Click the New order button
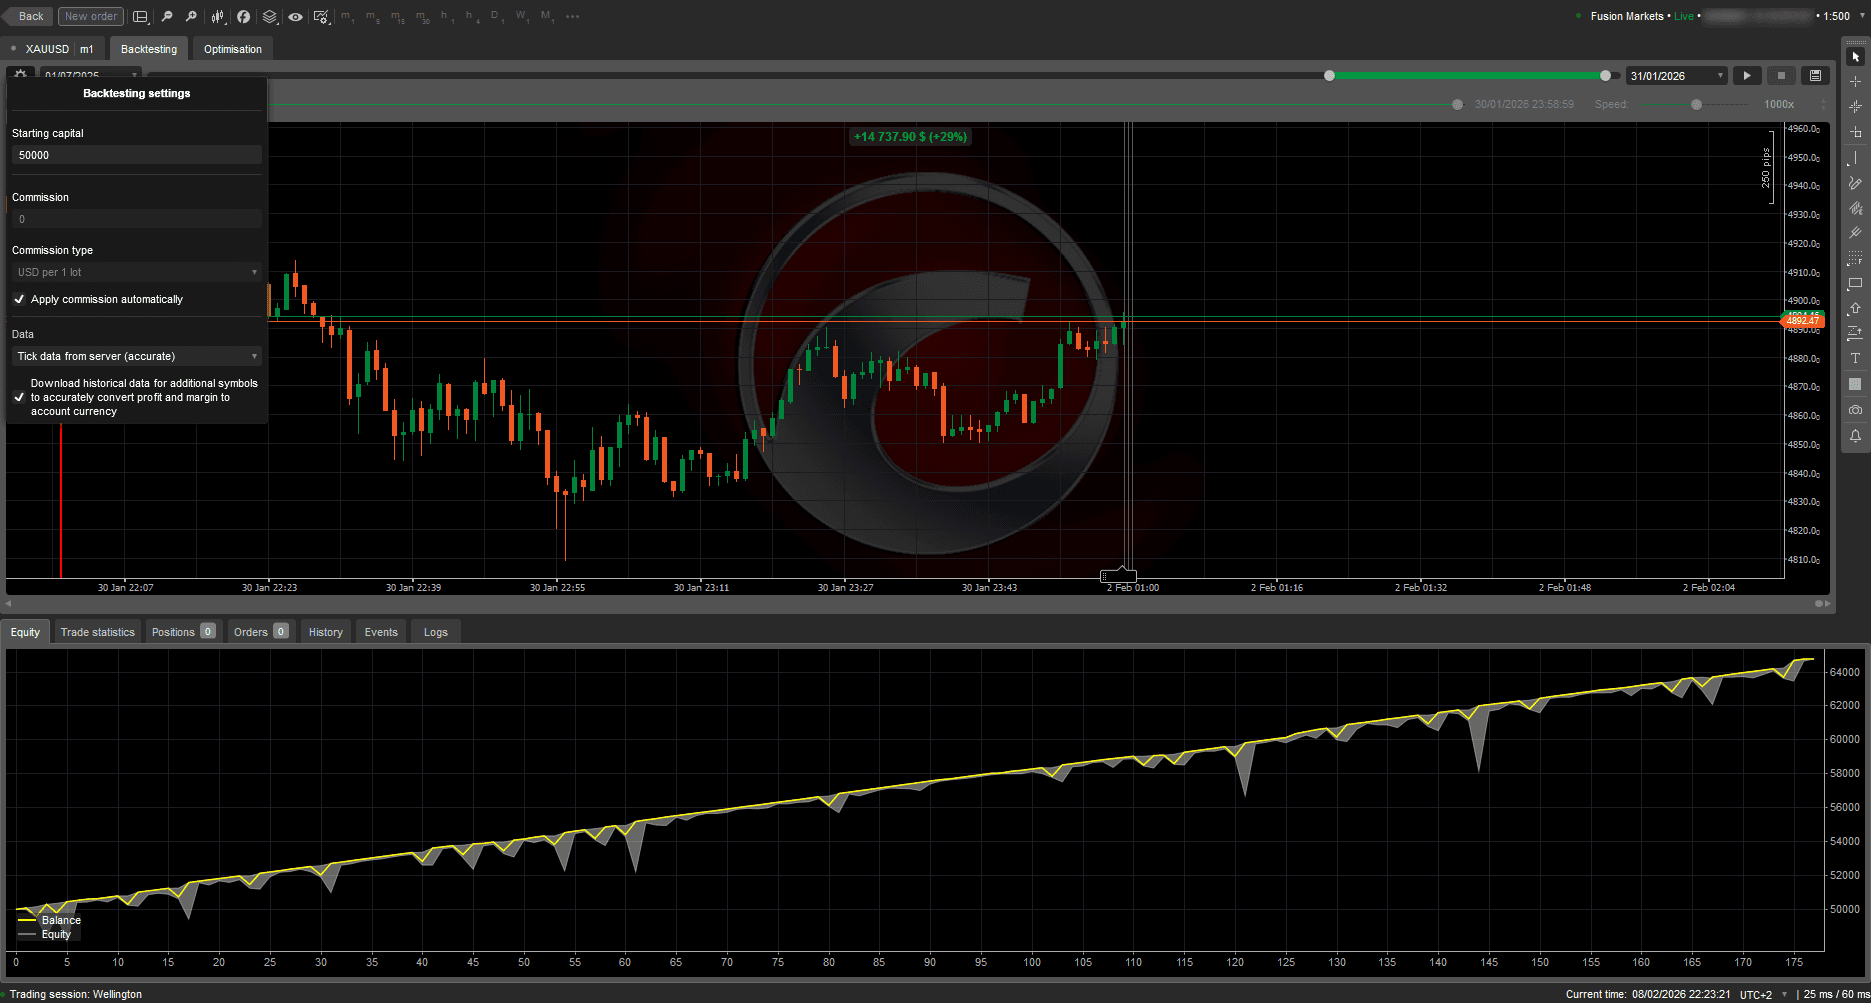Image resolution: width=1871 pixels, height=1003 pixels. [90, 16]
